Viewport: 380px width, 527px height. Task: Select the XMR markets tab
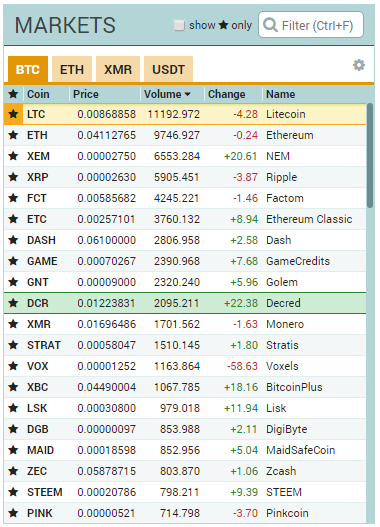[118, 69]
